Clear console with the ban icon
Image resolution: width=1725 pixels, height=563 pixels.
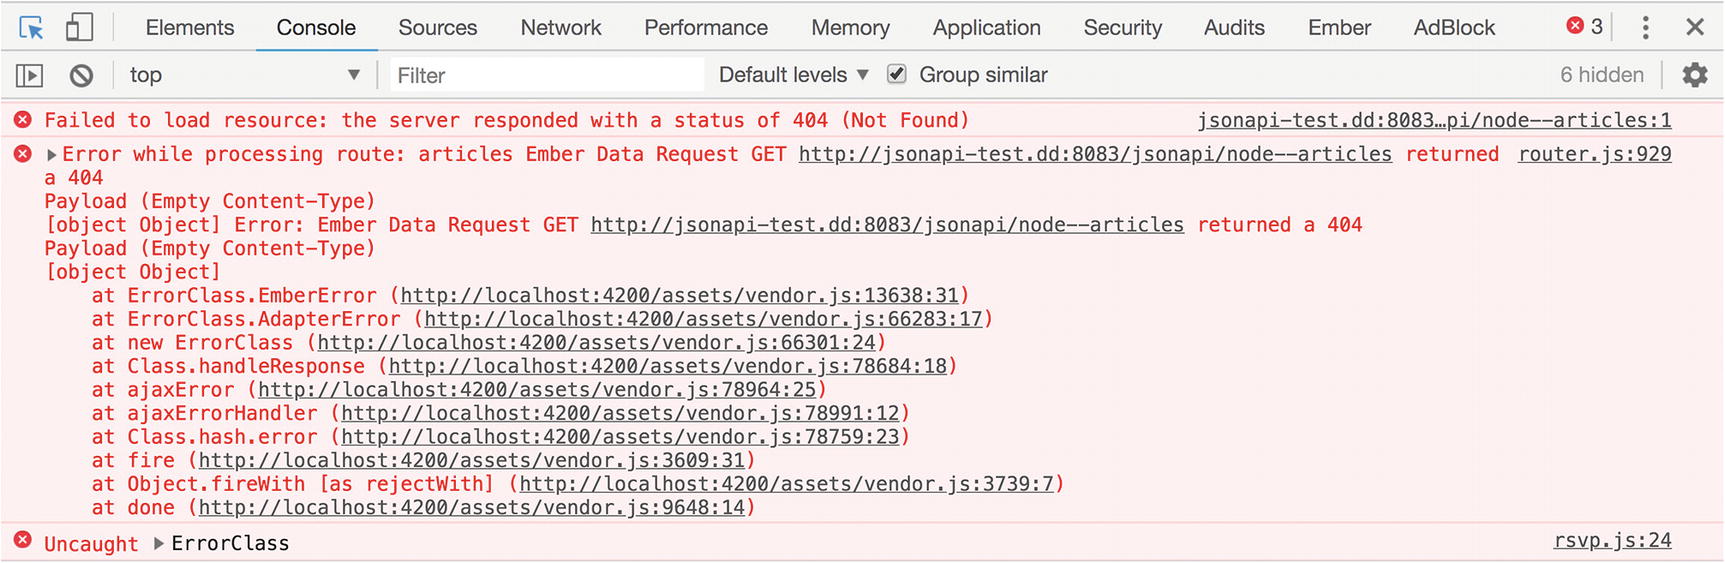tap(81, 75)
